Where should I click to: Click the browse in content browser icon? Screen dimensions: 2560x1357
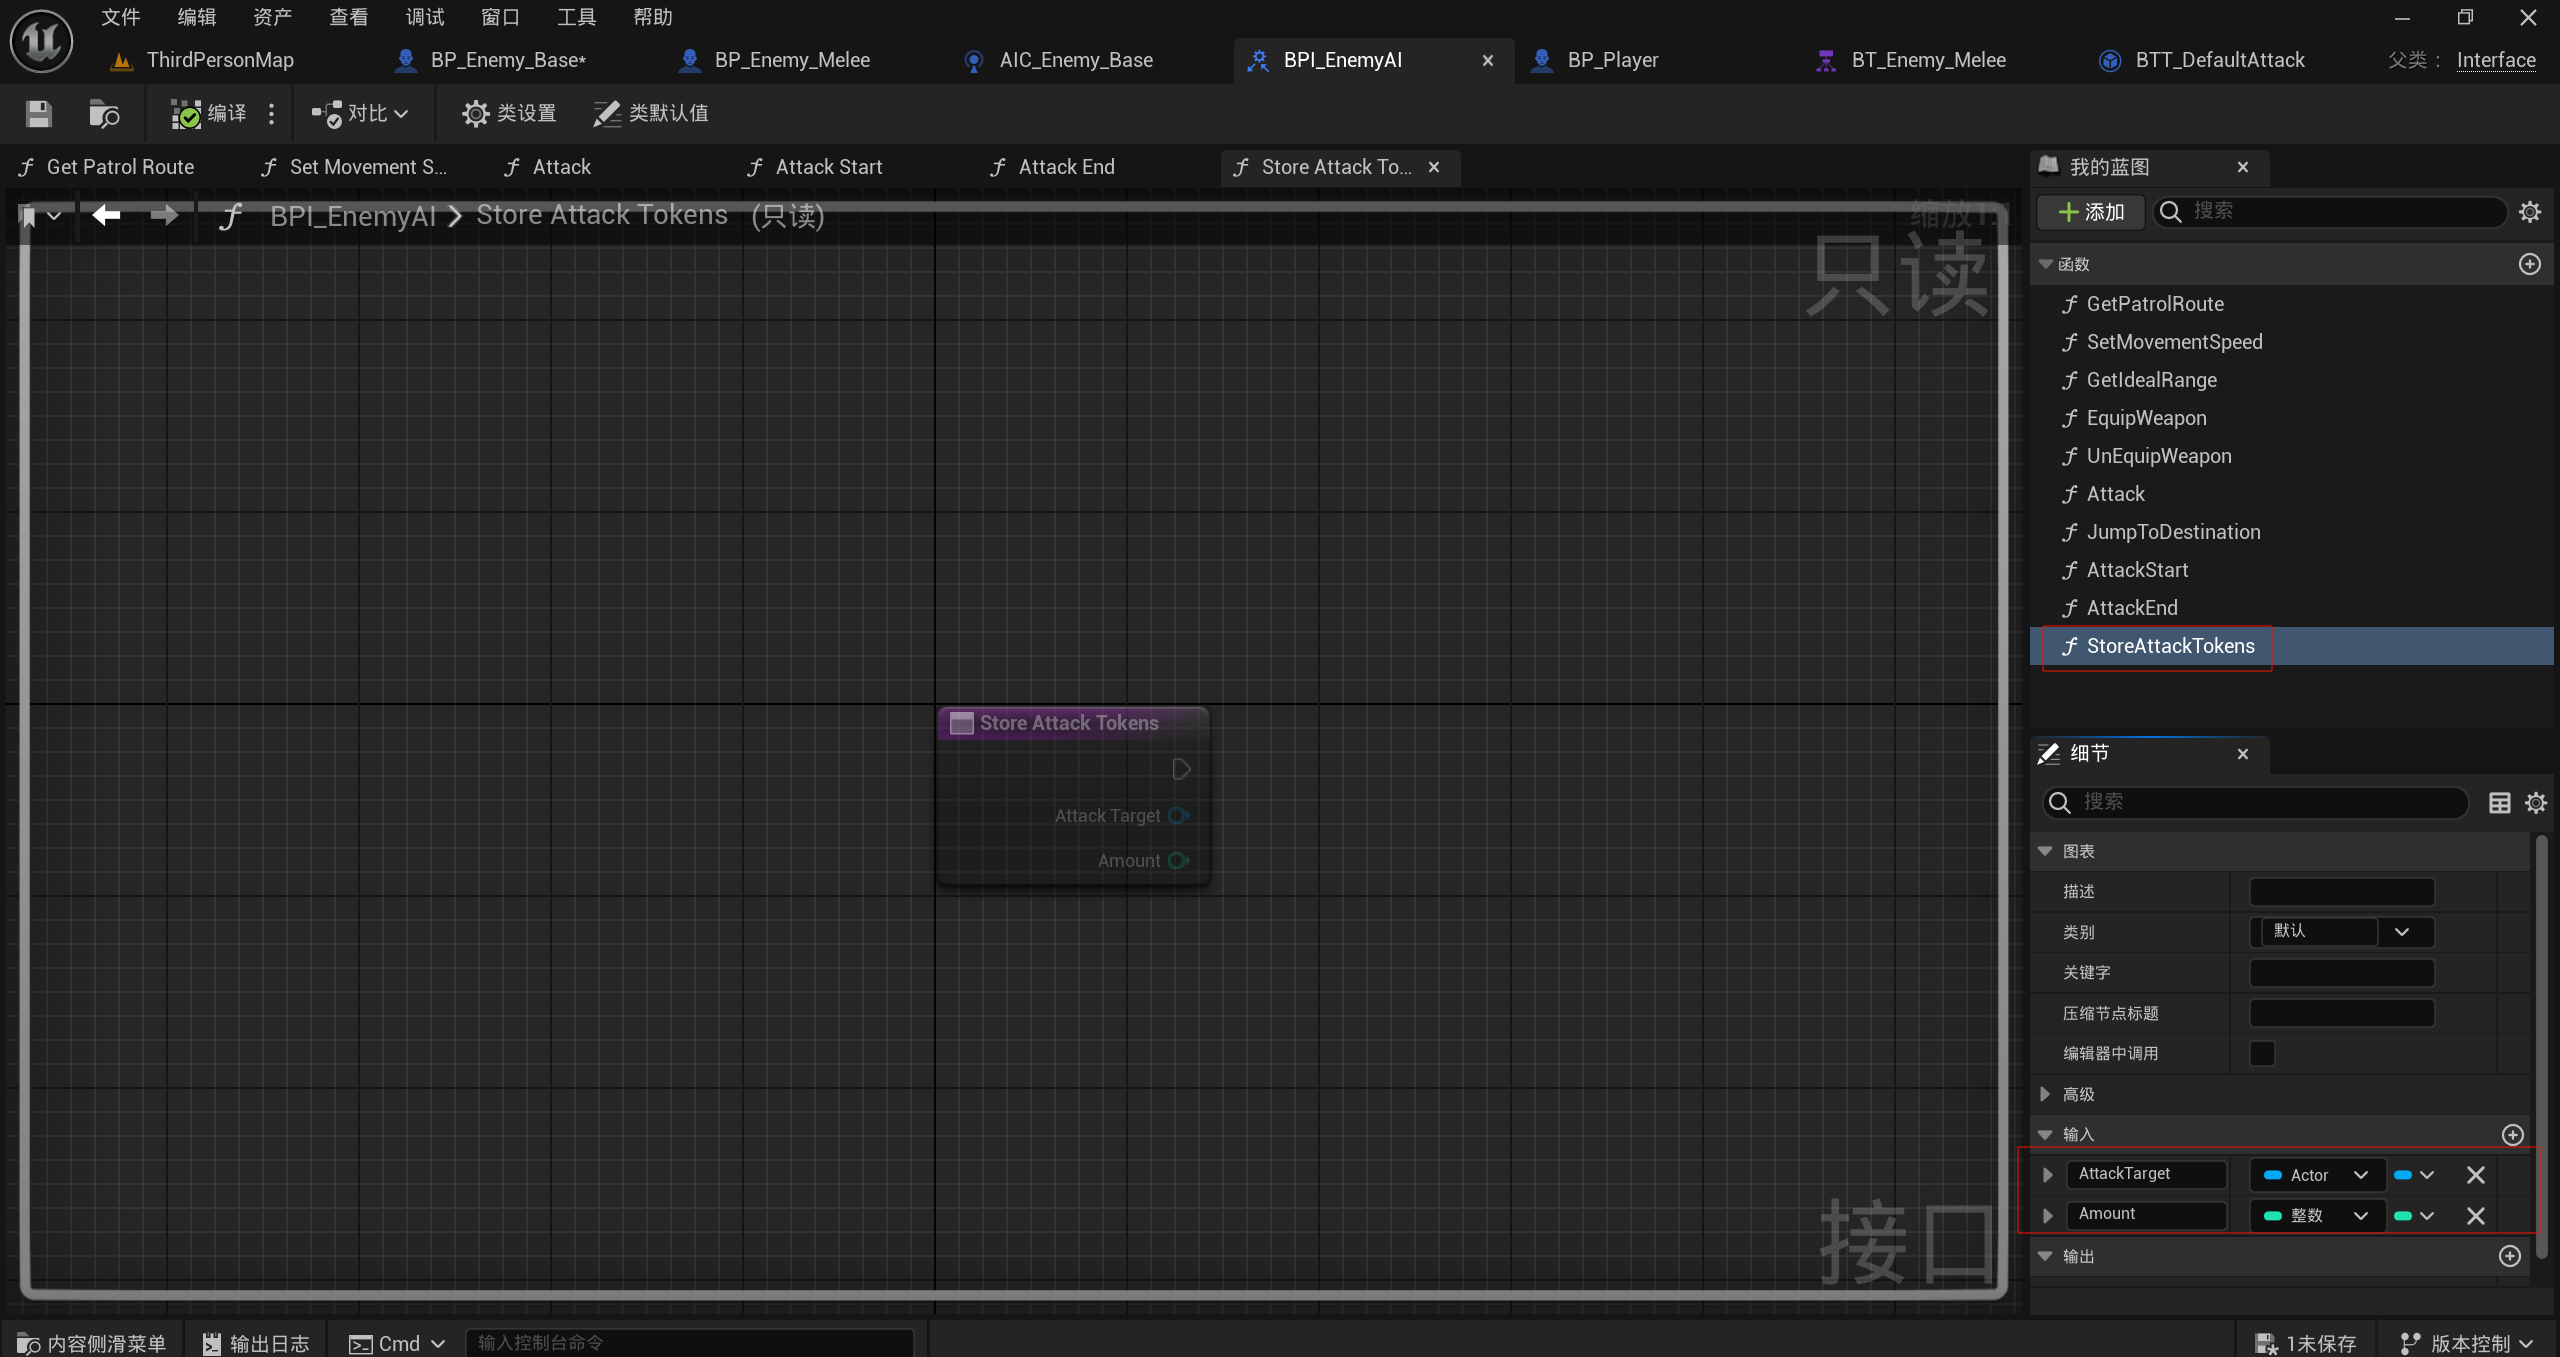point(103,114)
